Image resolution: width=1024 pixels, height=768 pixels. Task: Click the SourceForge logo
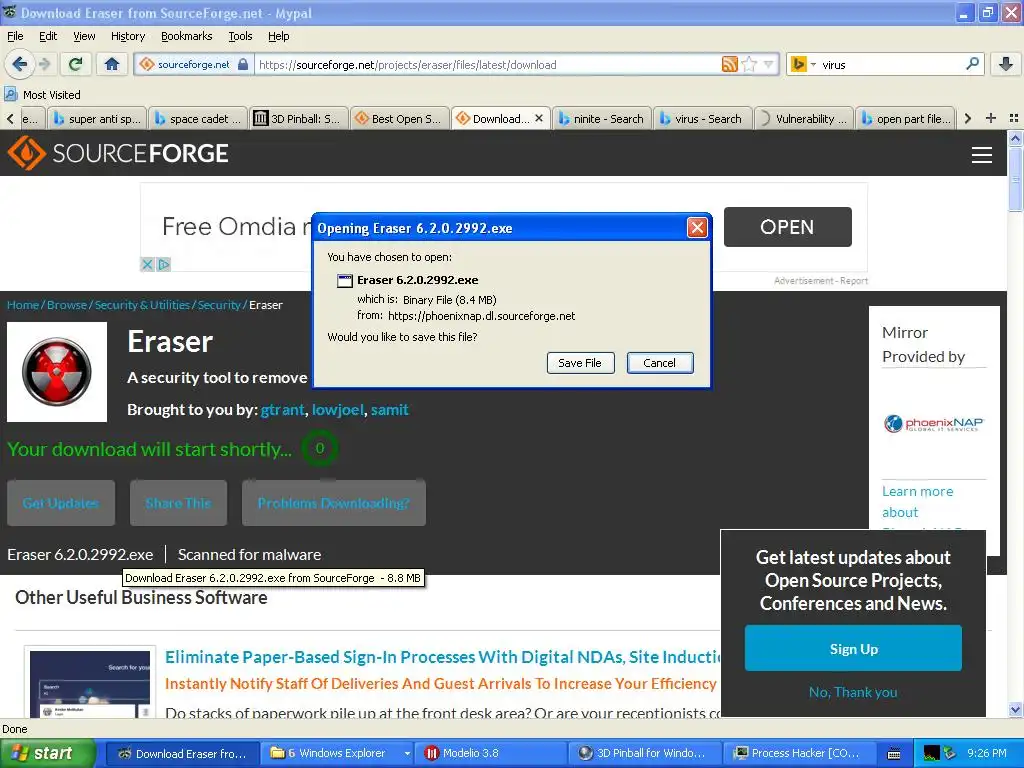(118, 153)
